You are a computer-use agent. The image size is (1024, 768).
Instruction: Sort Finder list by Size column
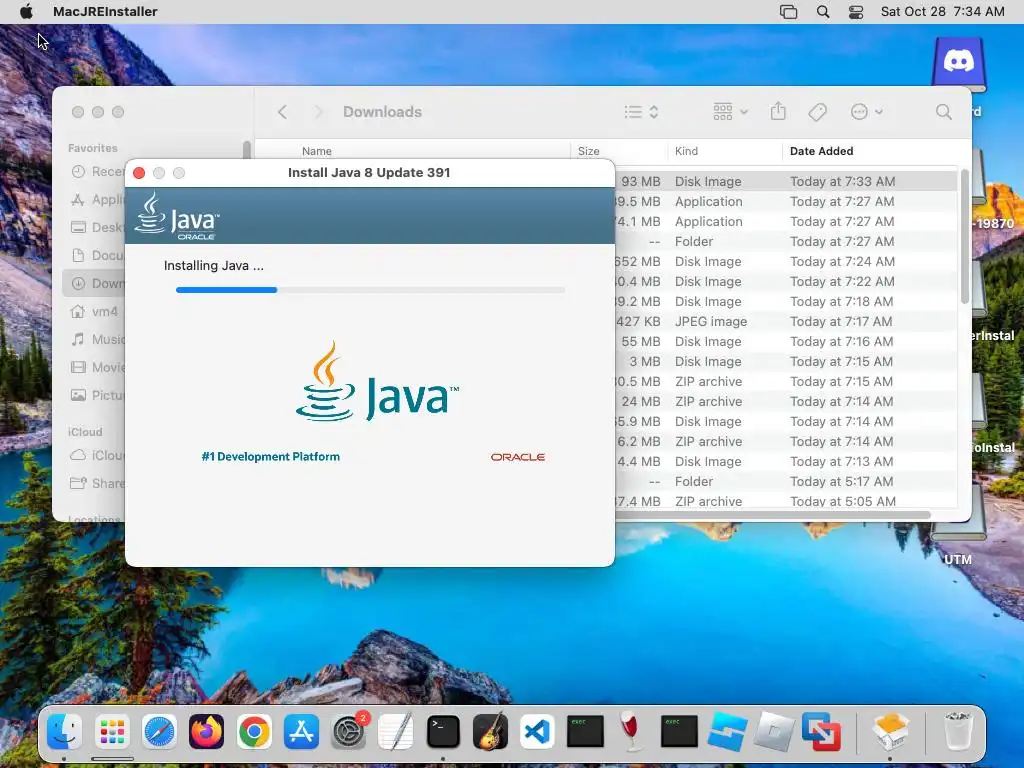pyautogui.click(x=588, y=151)
